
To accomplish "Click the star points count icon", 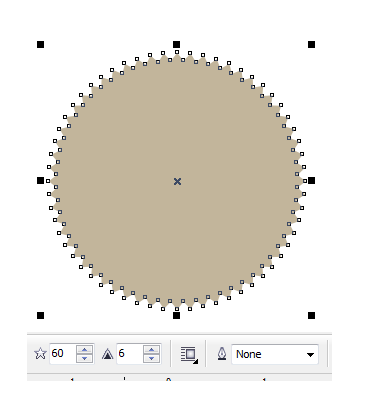I will [x=40, y=353].
